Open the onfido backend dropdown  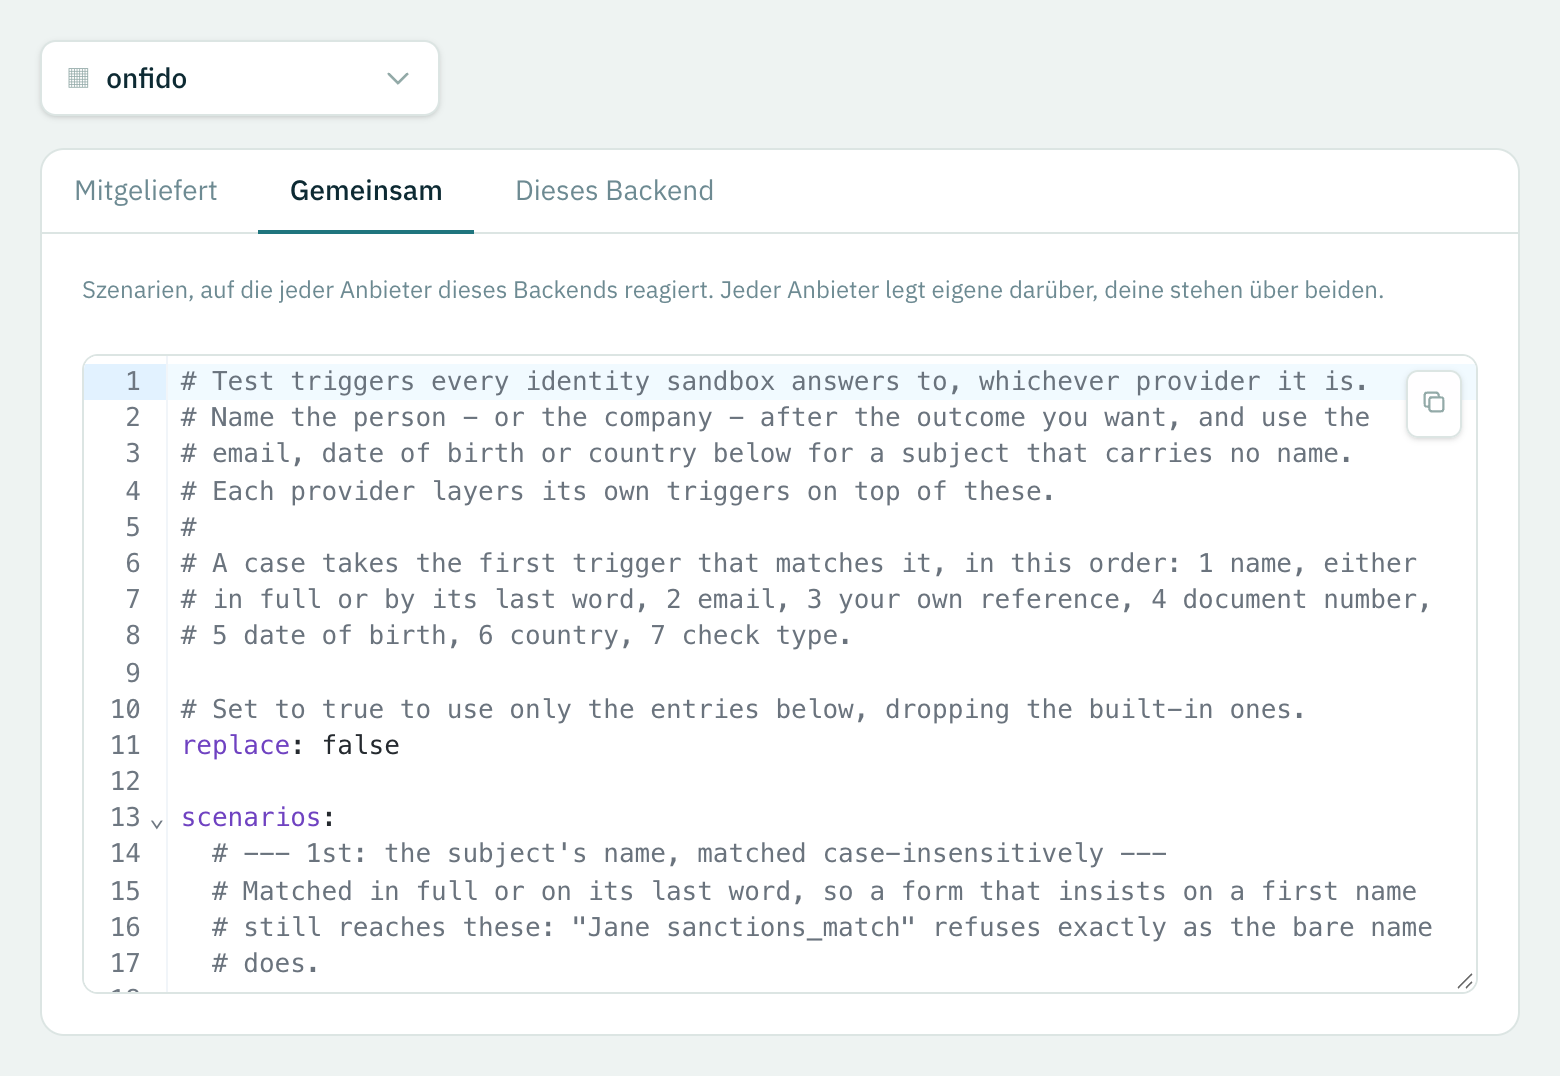240,78
